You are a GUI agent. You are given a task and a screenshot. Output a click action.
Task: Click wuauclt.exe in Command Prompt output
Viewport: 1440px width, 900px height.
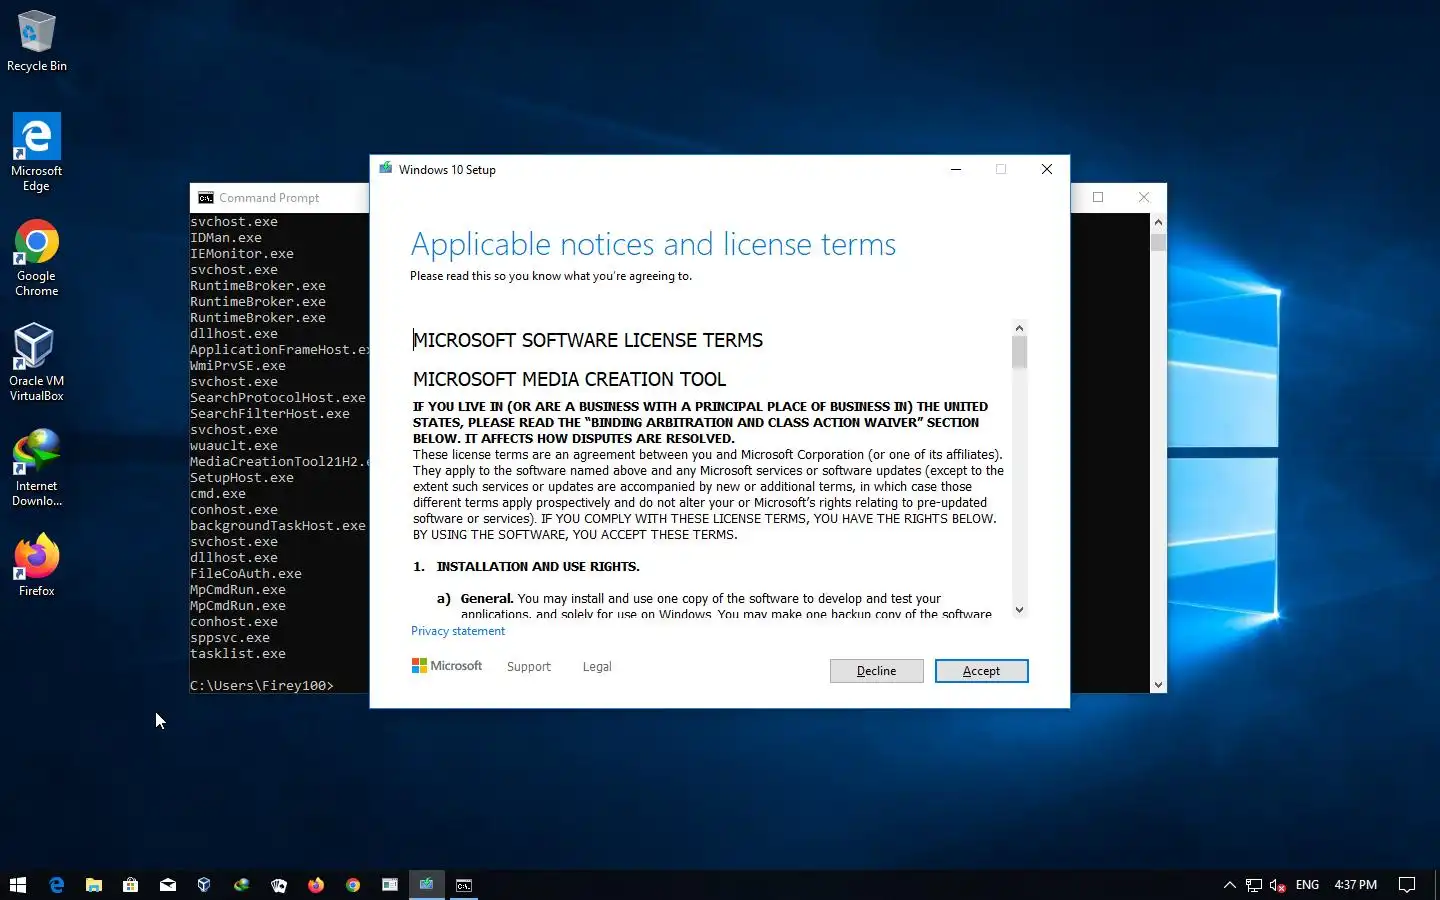point(234,445)
